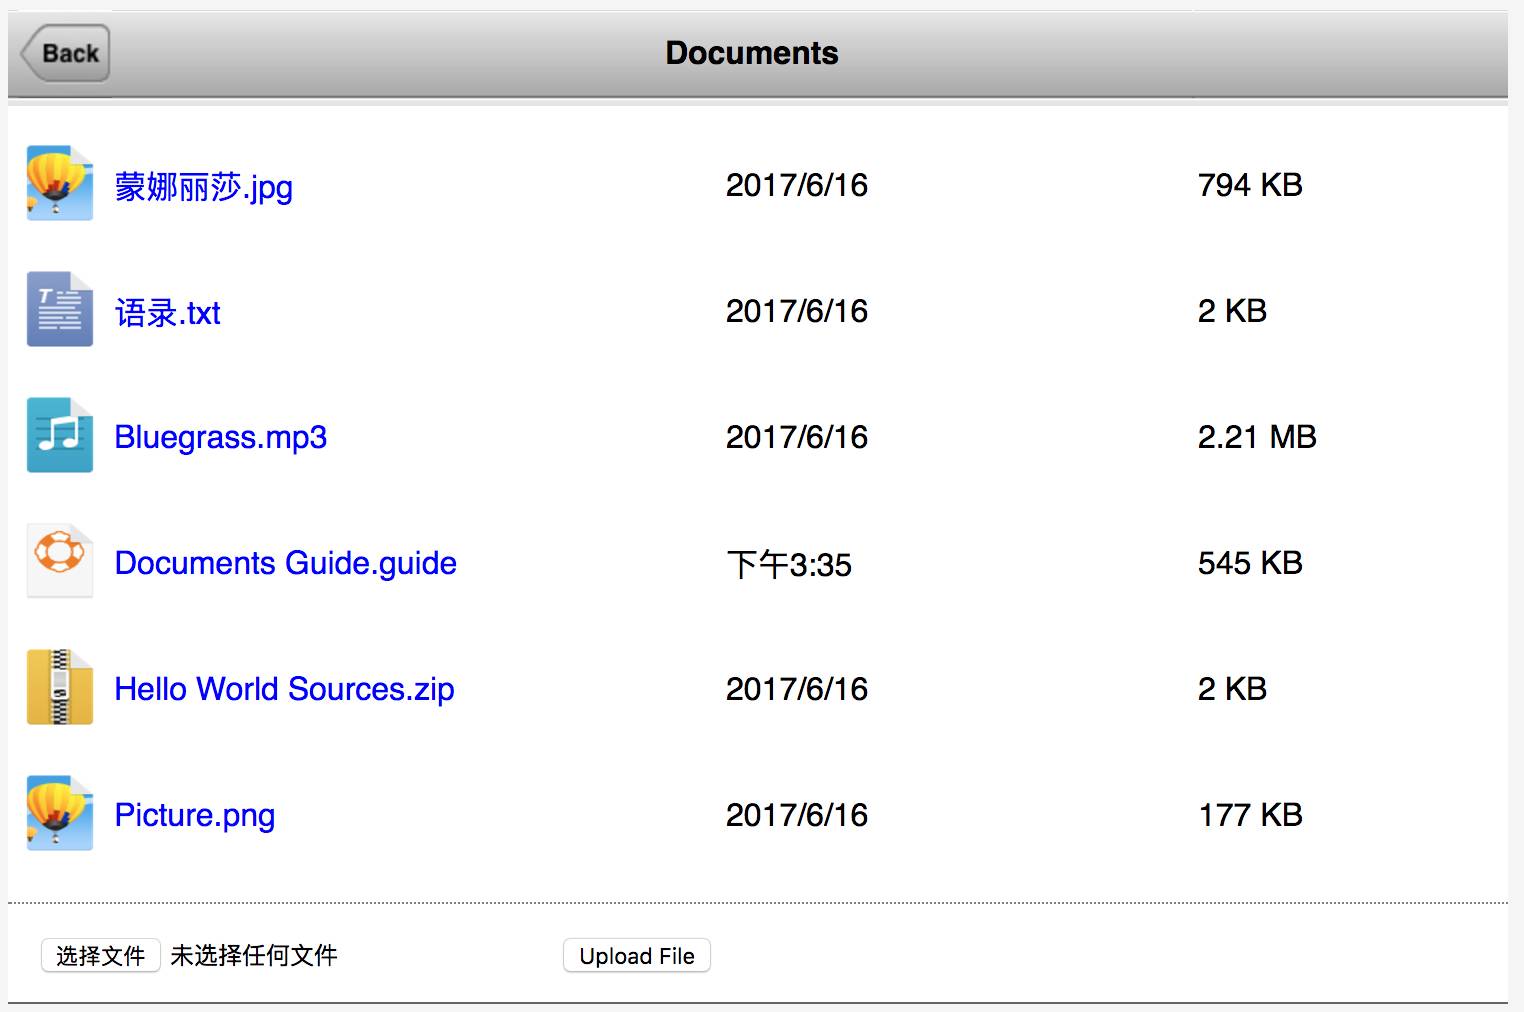
Task: Select the thumbnail icon of 蒙娜丽莎.jpg
Action: tap(59, 183)
